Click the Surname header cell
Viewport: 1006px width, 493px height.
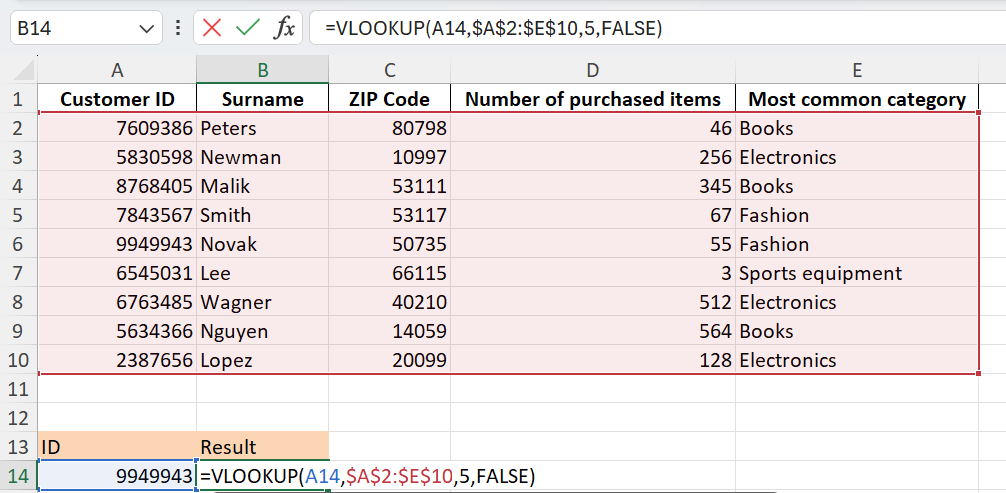(x=262, y=99)
